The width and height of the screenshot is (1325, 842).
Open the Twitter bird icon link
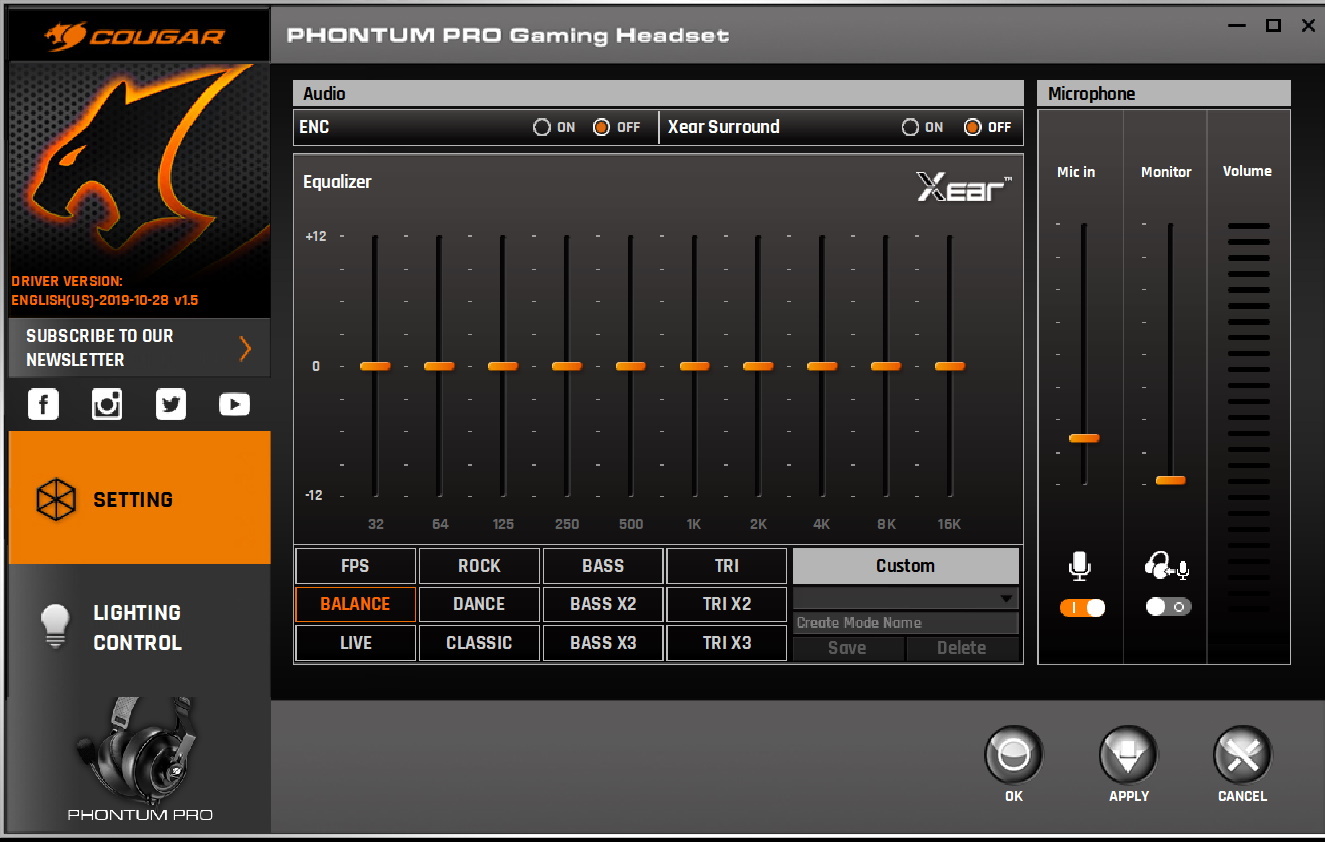point(171,404)
